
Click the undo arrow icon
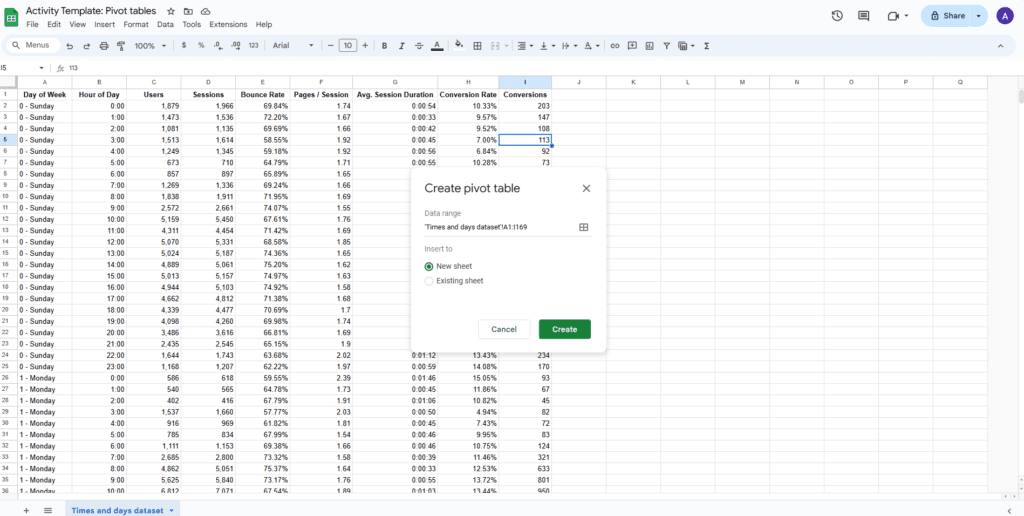tap(69, 46)
